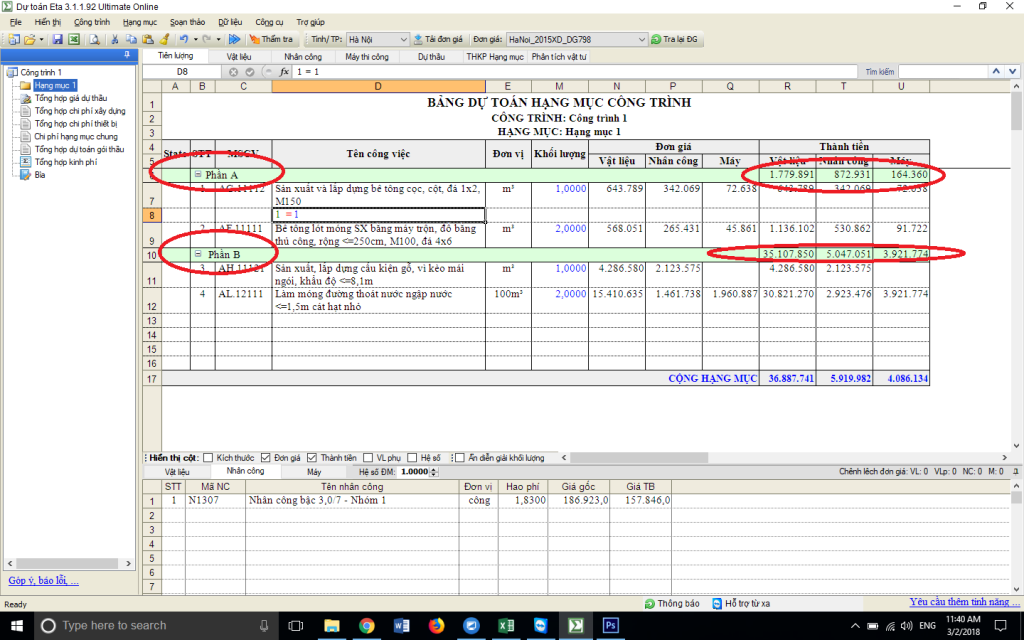
Task: Switch to the Dự thầu tab
Action: click(432, 57)
